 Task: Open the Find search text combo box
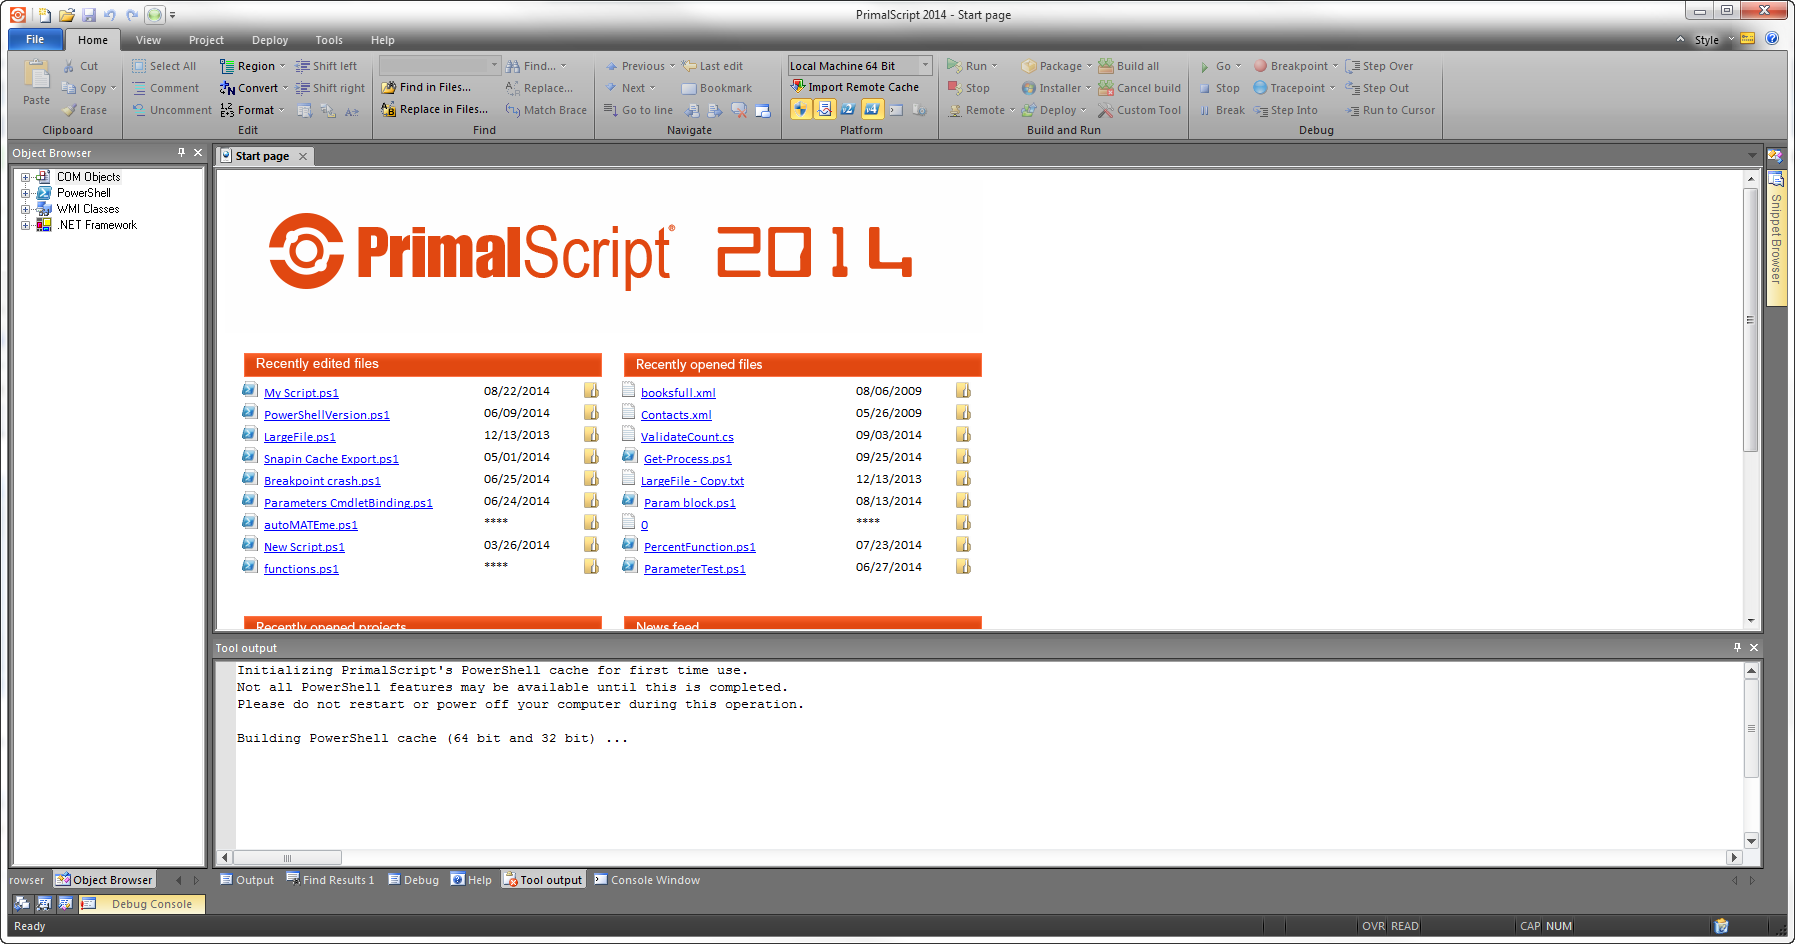[440, 66]
